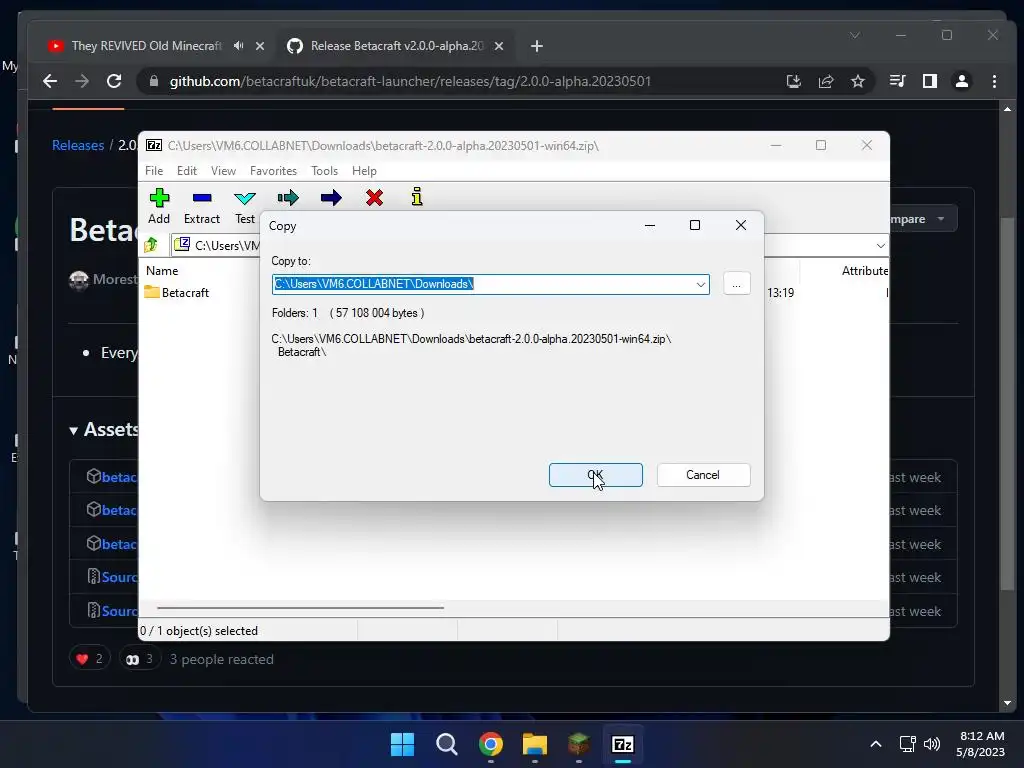Screen dimensions: 1024x768
Task: Show hidden tray icons chevron
Action: [x=876, y=744]
